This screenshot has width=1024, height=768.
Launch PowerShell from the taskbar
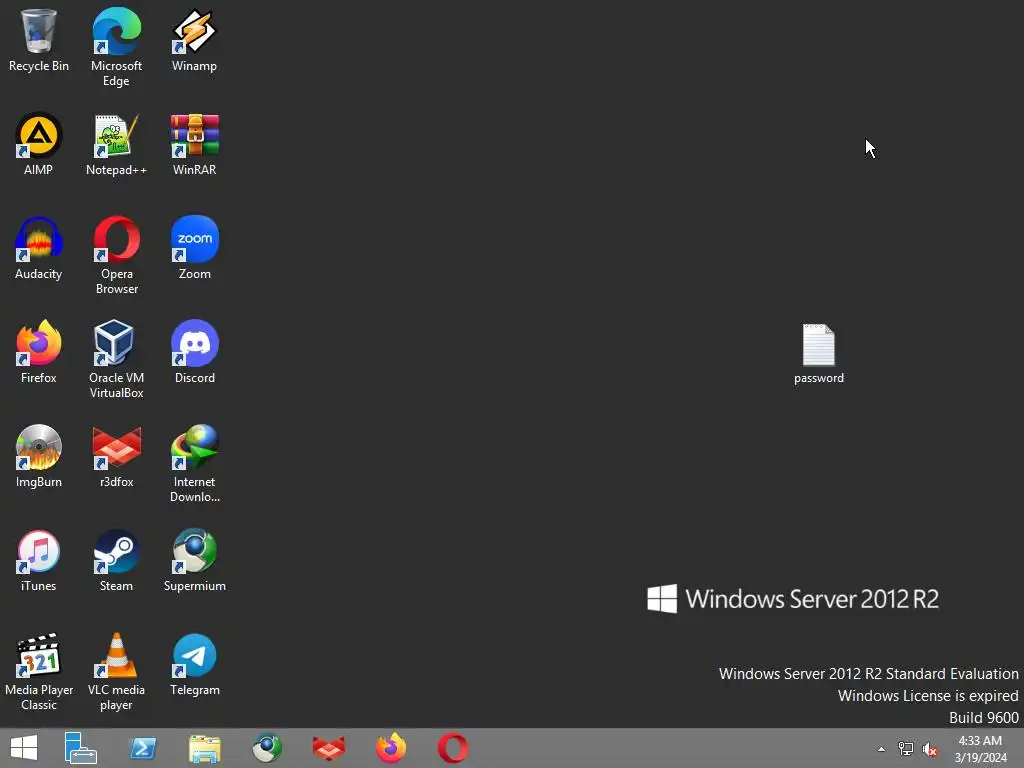pyautogui.click(x=143, y=748)
